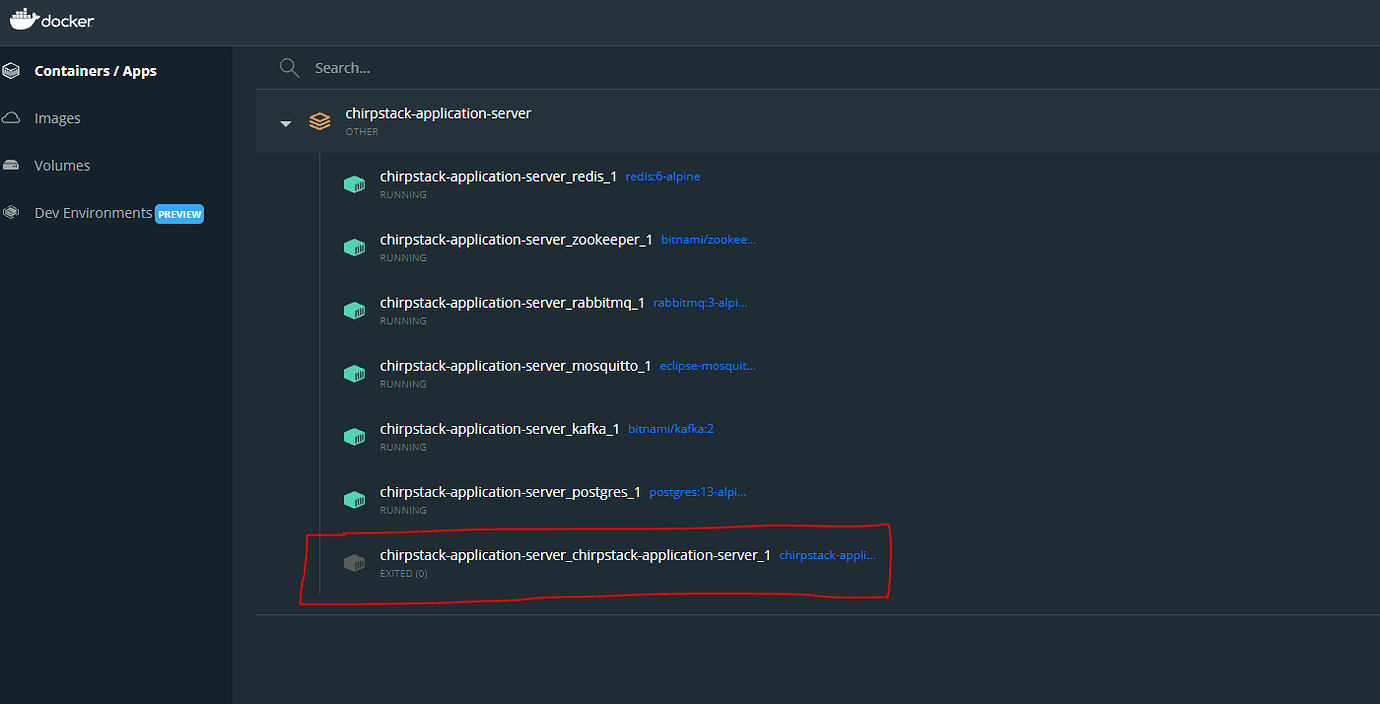Click the zookeeper_1 container icon

coord(354,247)
